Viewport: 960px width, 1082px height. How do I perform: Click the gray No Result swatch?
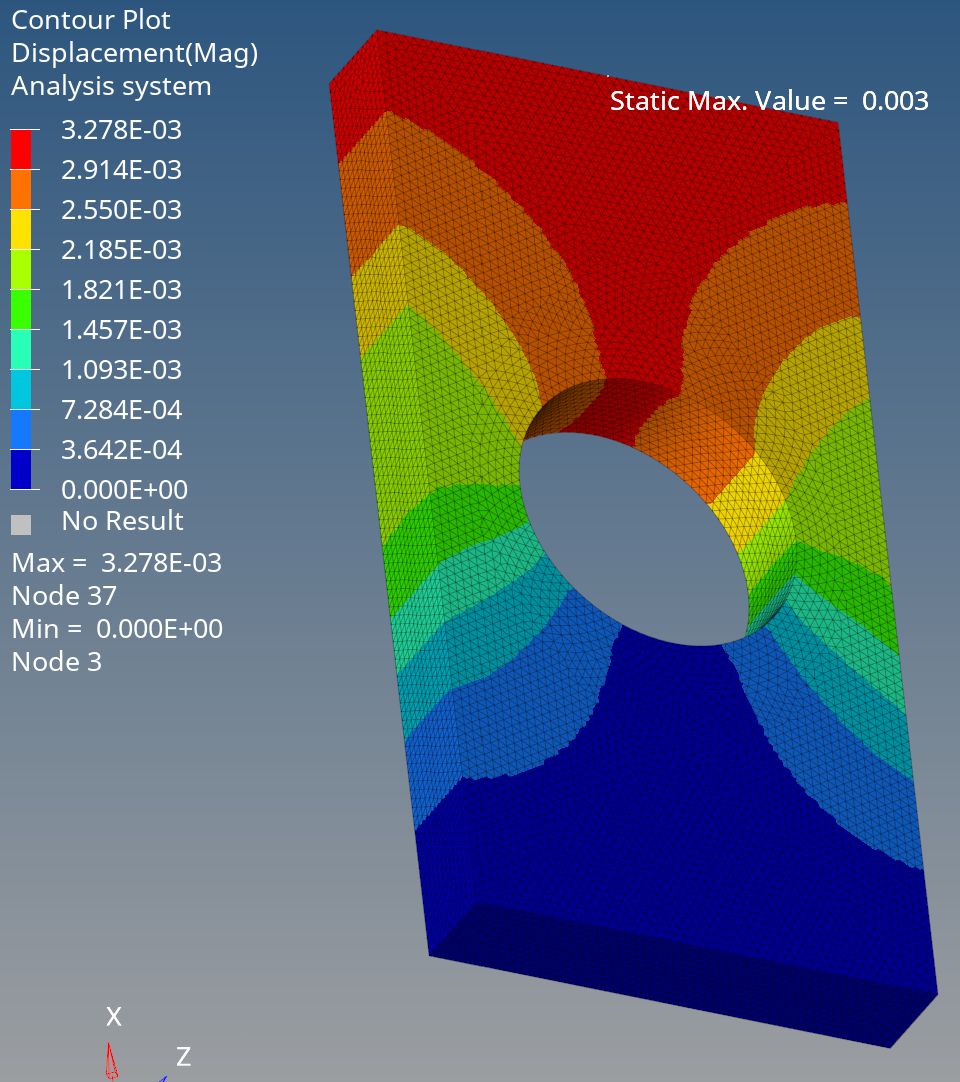point(21,525)
